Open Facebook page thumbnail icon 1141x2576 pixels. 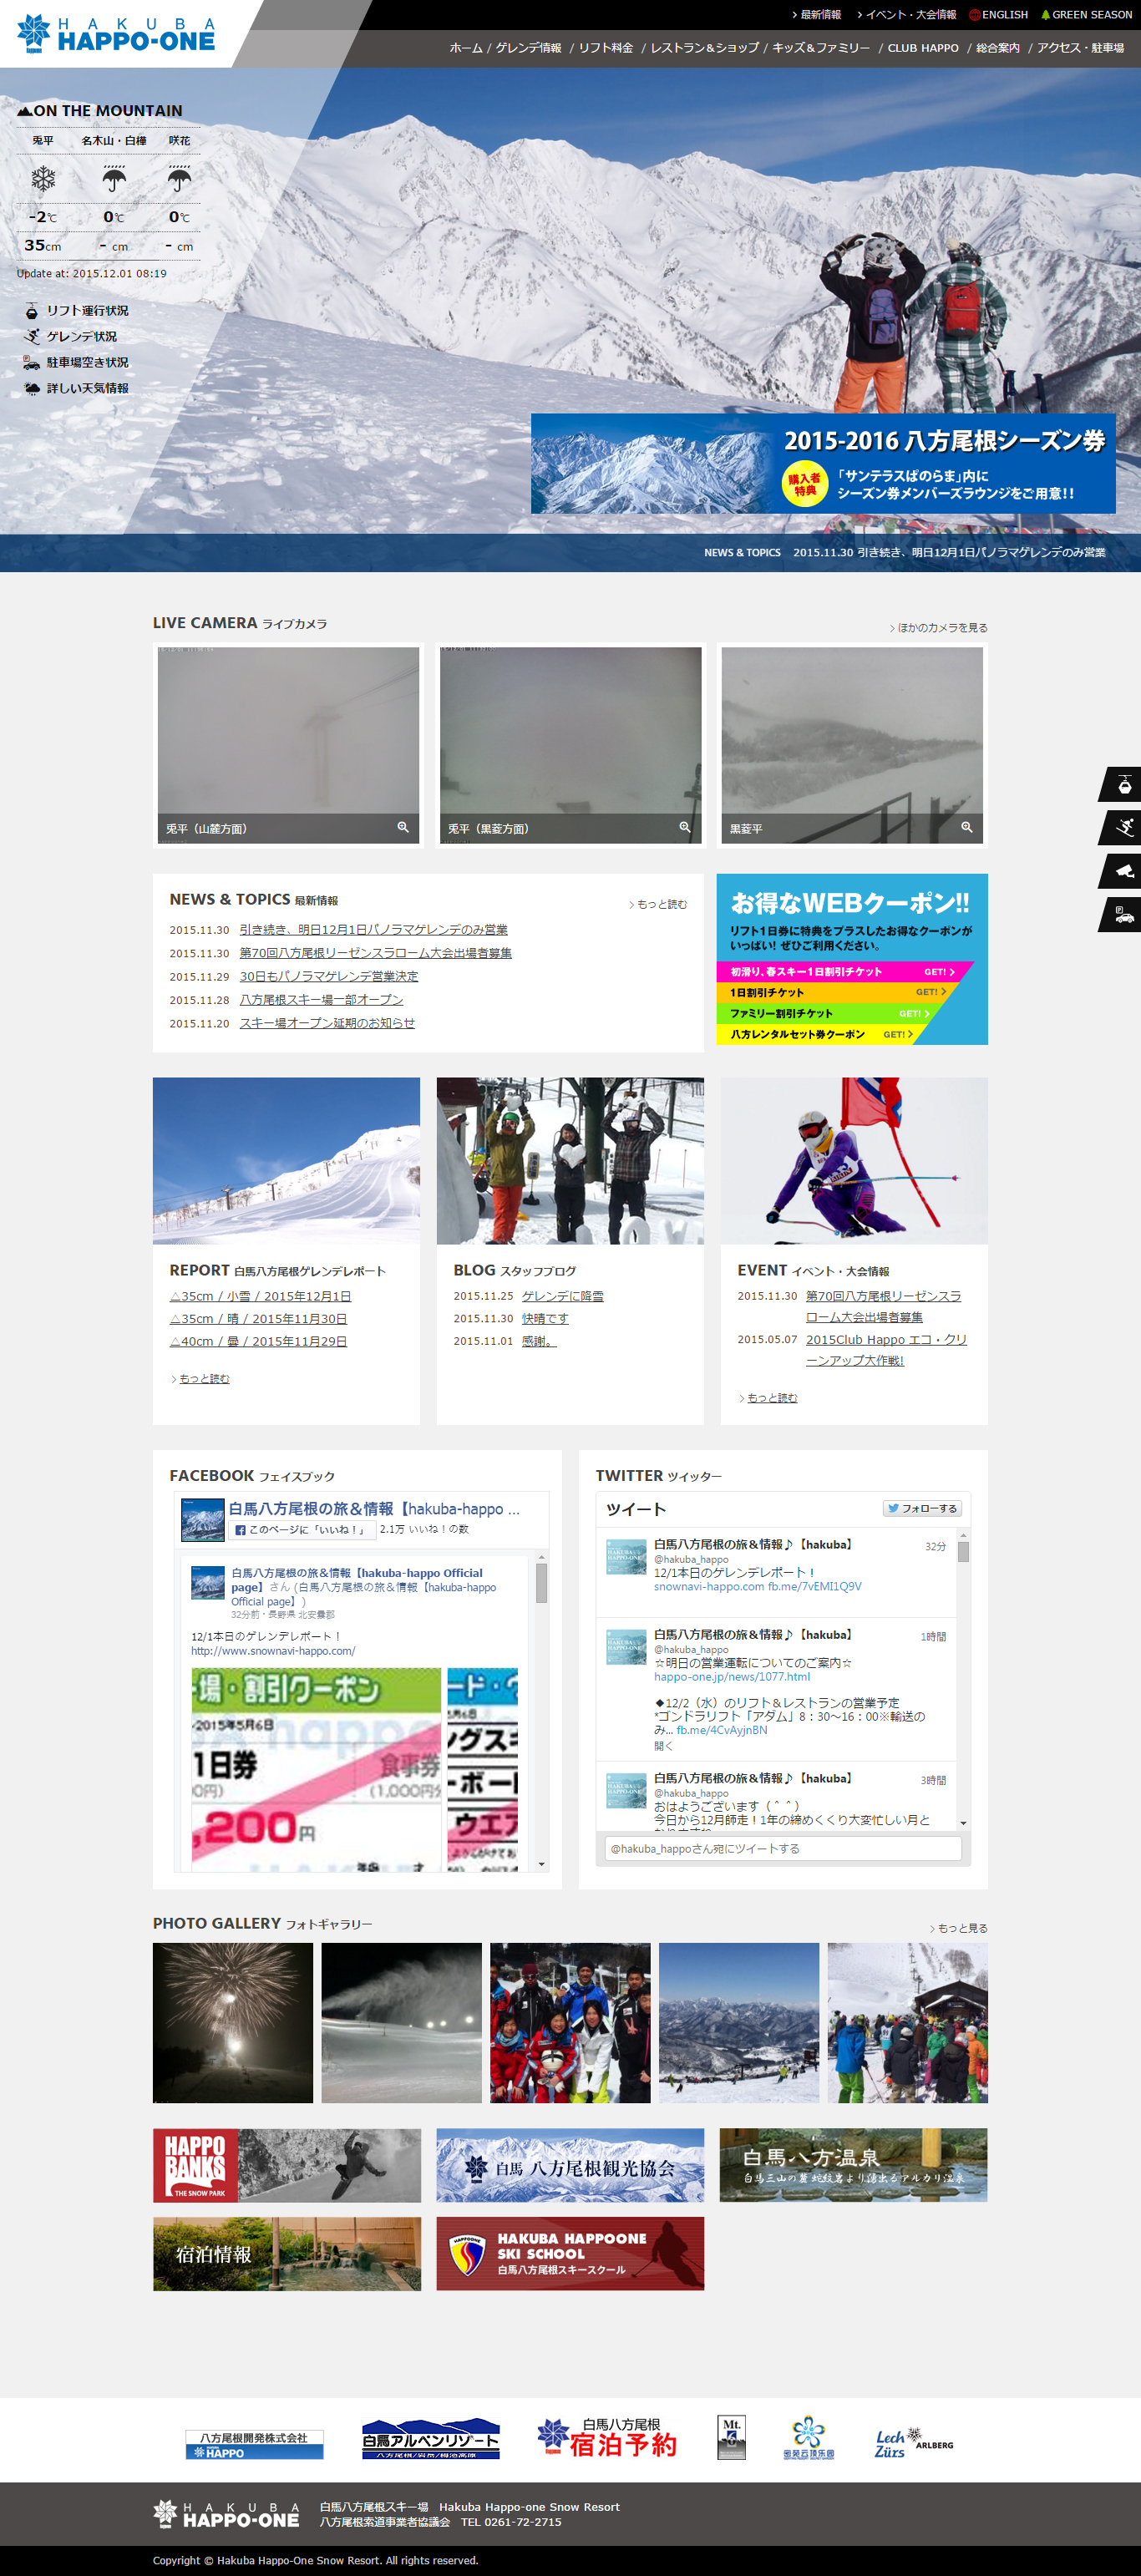click(x=202, y=1520)
